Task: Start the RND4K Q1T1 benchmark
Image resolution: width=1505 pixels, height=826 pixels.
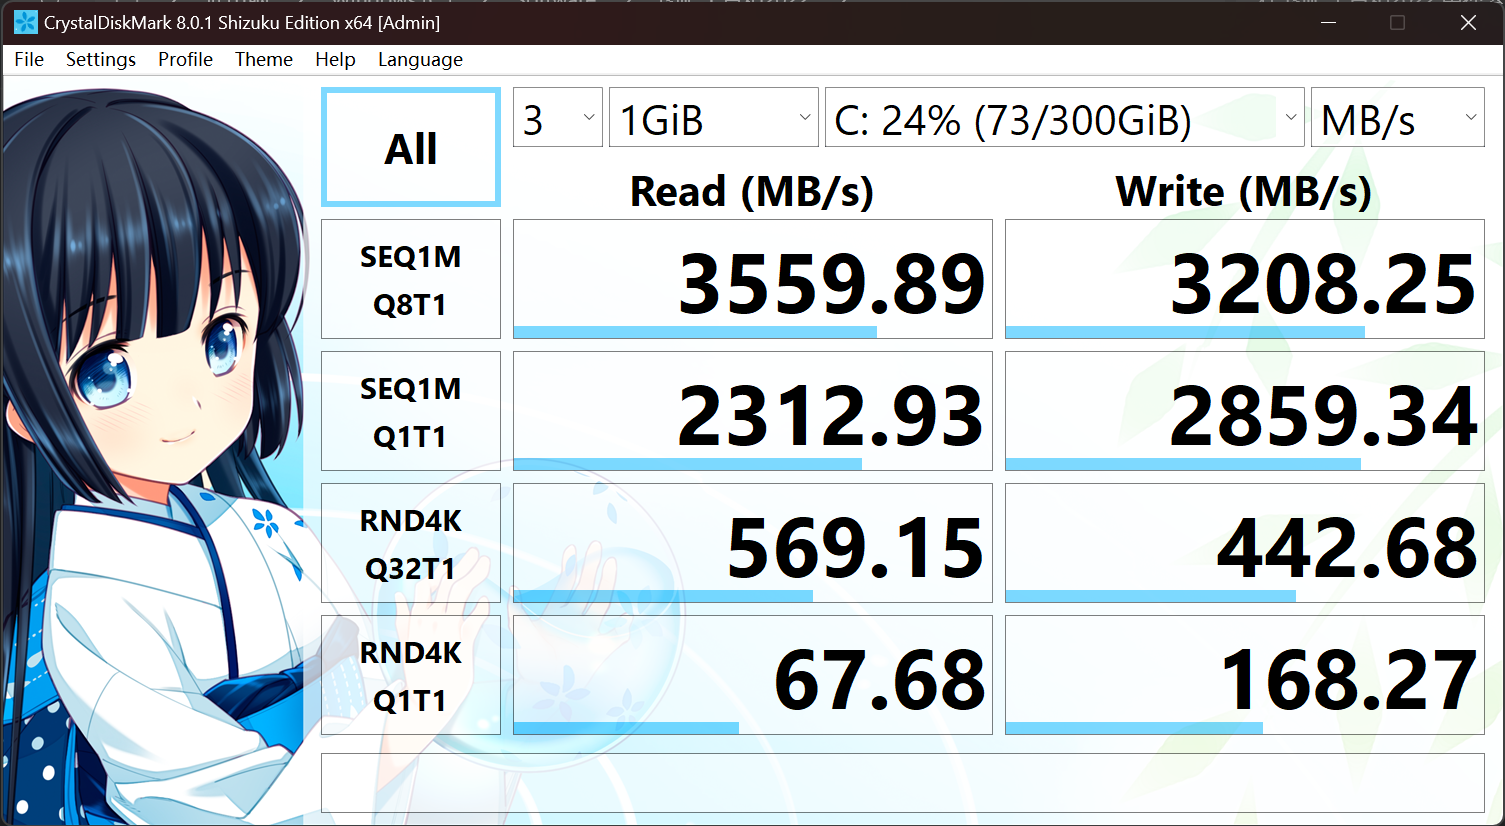Action: tap(411, 676)
